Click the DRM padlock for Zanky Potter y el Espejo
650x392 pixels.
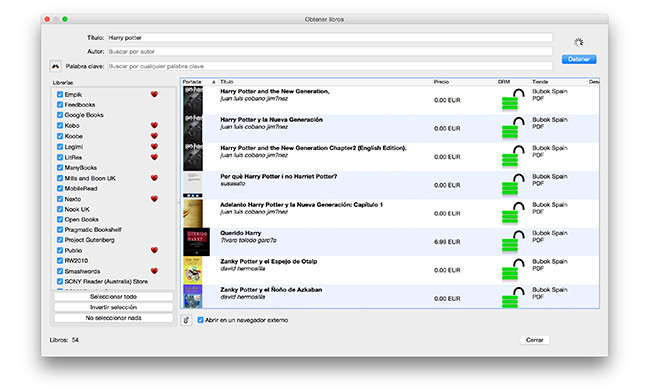(512, 269)
